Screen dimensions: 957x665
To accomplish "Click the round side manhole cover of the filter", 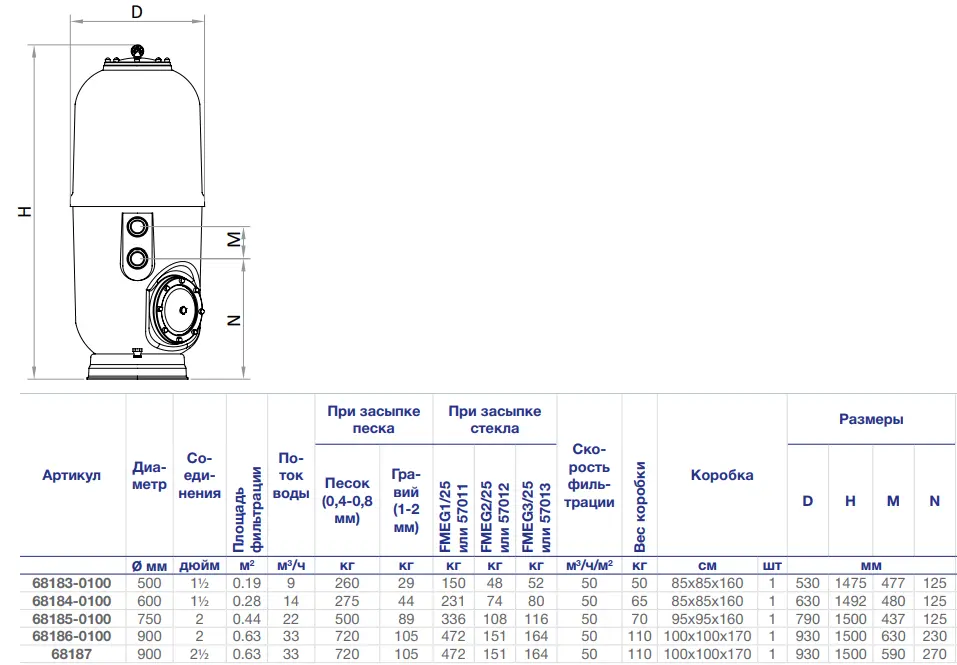I will (178, 310).
